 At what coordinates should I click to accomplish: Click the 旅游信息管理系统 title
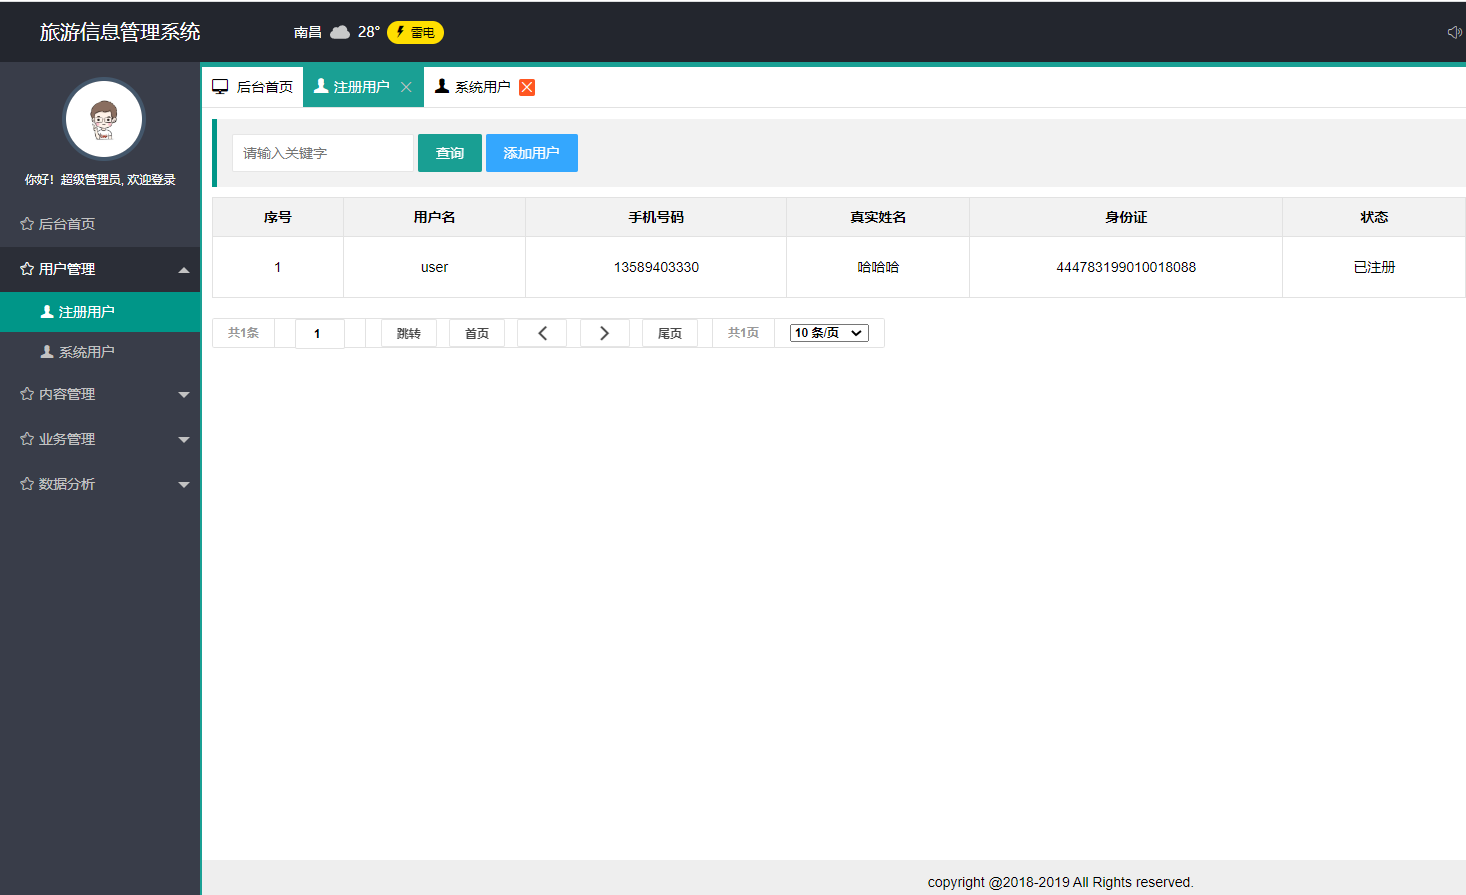coord(120,32)
